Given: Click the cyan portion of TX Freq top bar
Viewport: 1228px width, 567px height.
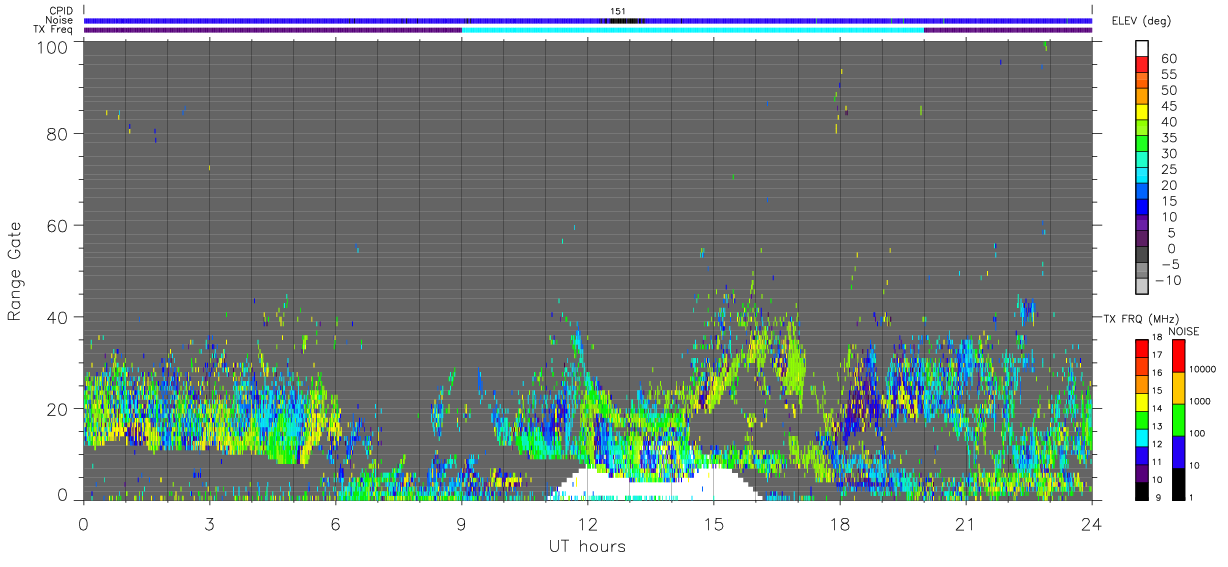Looking at the screenshot, I should click(x=693, y=30).
